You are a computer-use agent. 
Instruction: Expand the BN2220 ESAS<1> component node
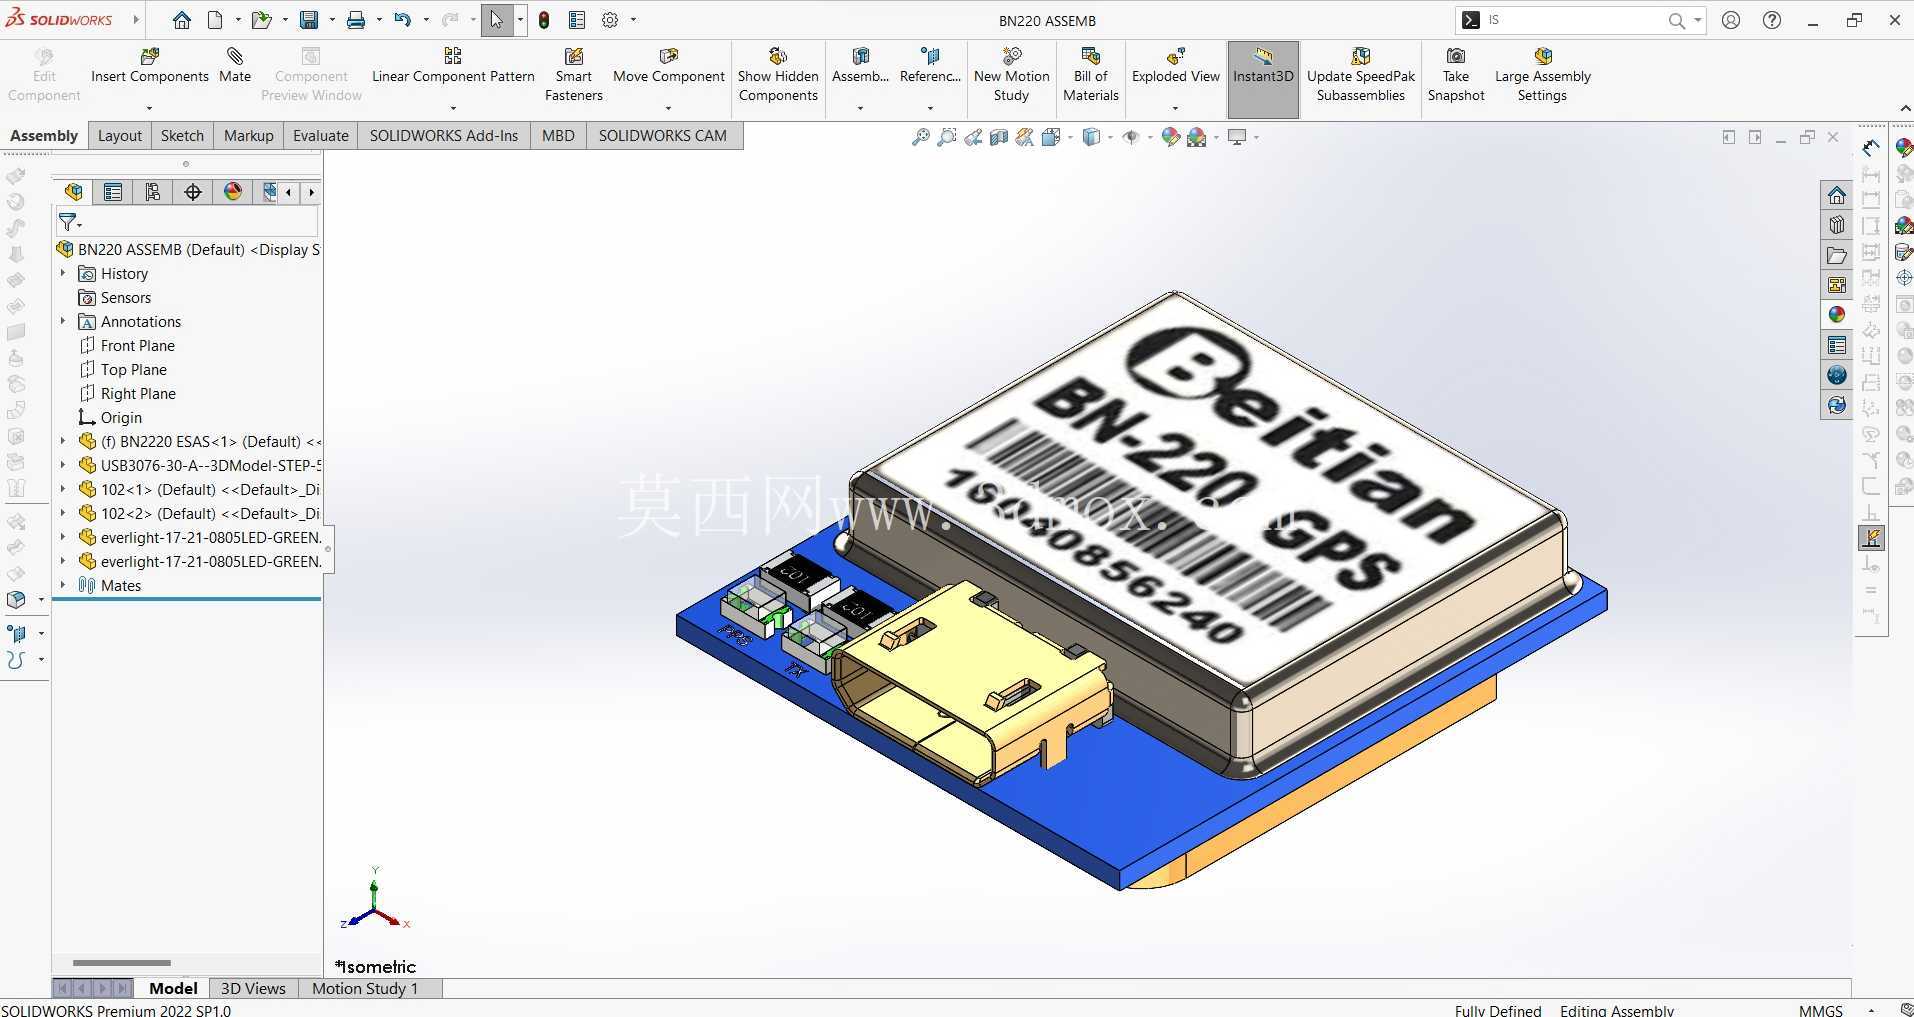[x=63, y=441]
